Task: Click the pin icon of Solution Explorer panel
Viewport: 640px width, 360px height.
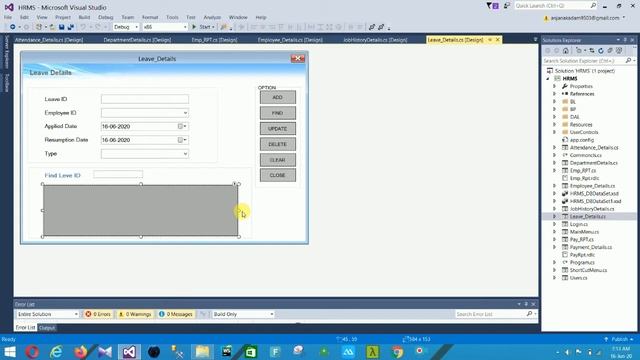Action: [x=625, y=40]
